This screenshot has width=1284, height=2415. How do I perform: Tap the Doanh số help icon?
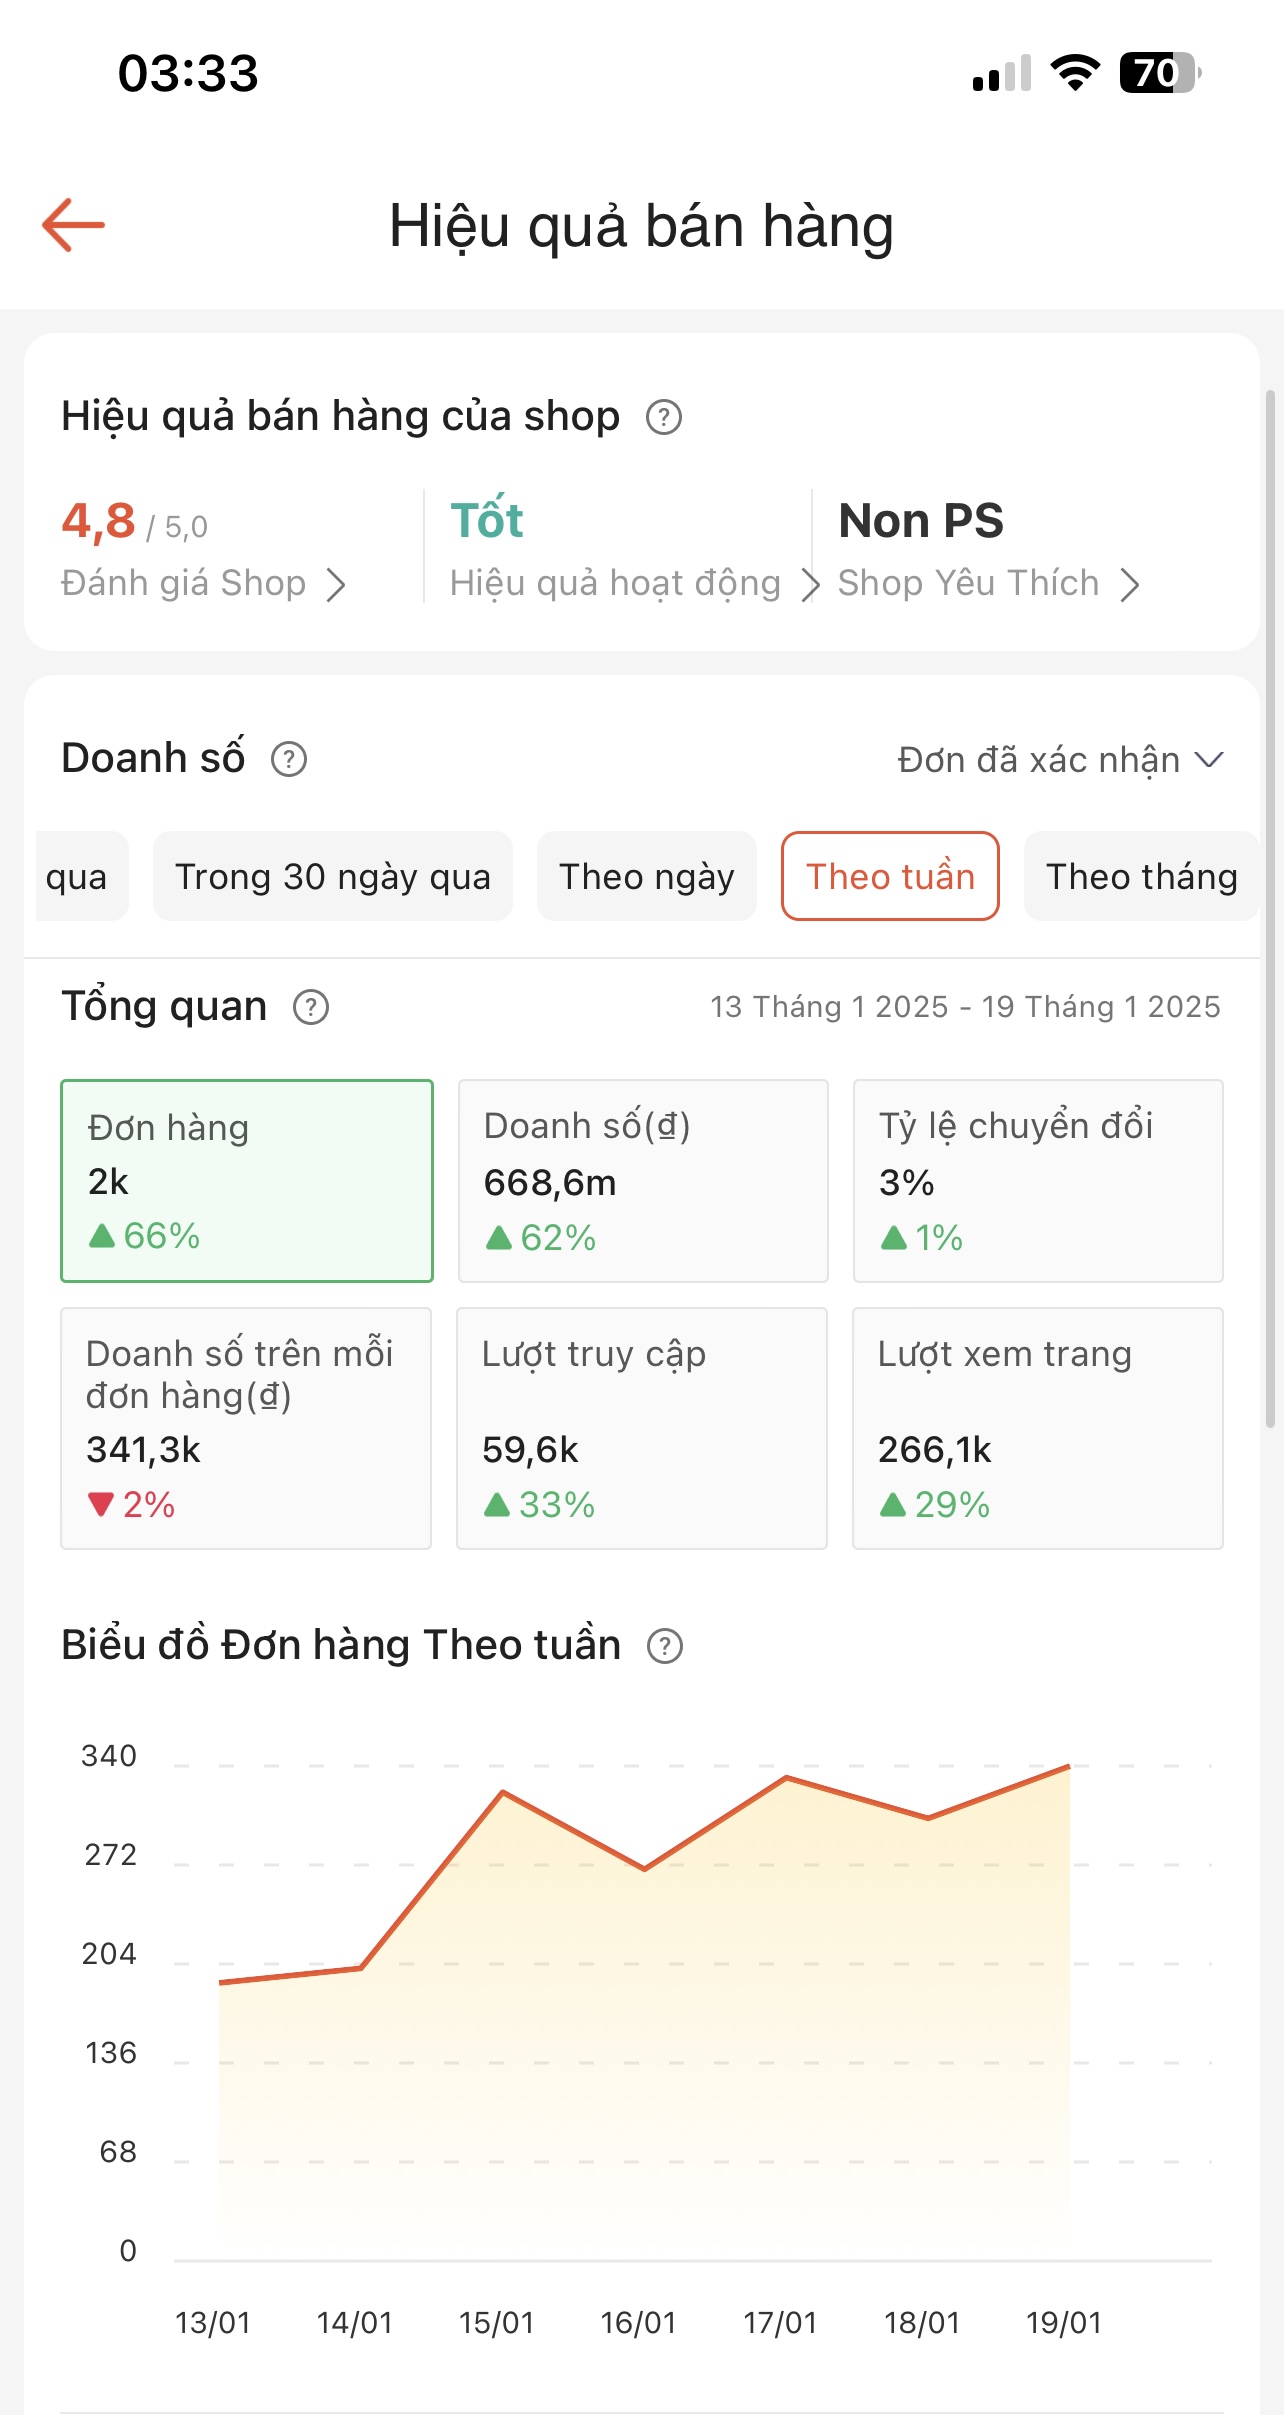(289, 759)
